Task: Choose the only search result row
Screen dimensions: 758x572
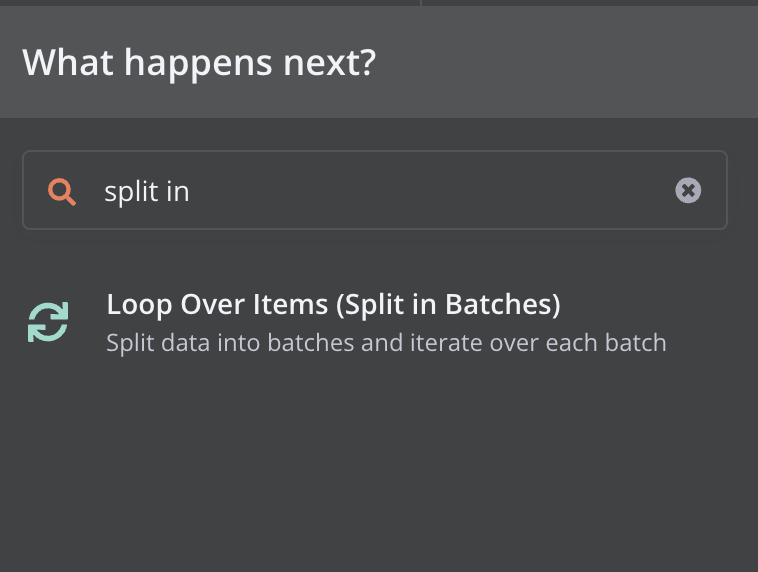Action: [379, 323]
